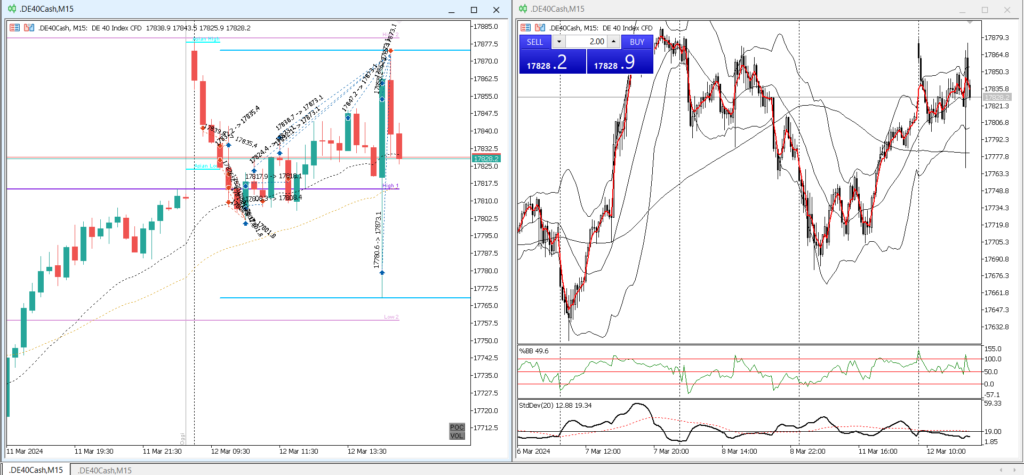Click the 2.00 volume input field
The image size is (1024, 475).
tap(586, 42)
